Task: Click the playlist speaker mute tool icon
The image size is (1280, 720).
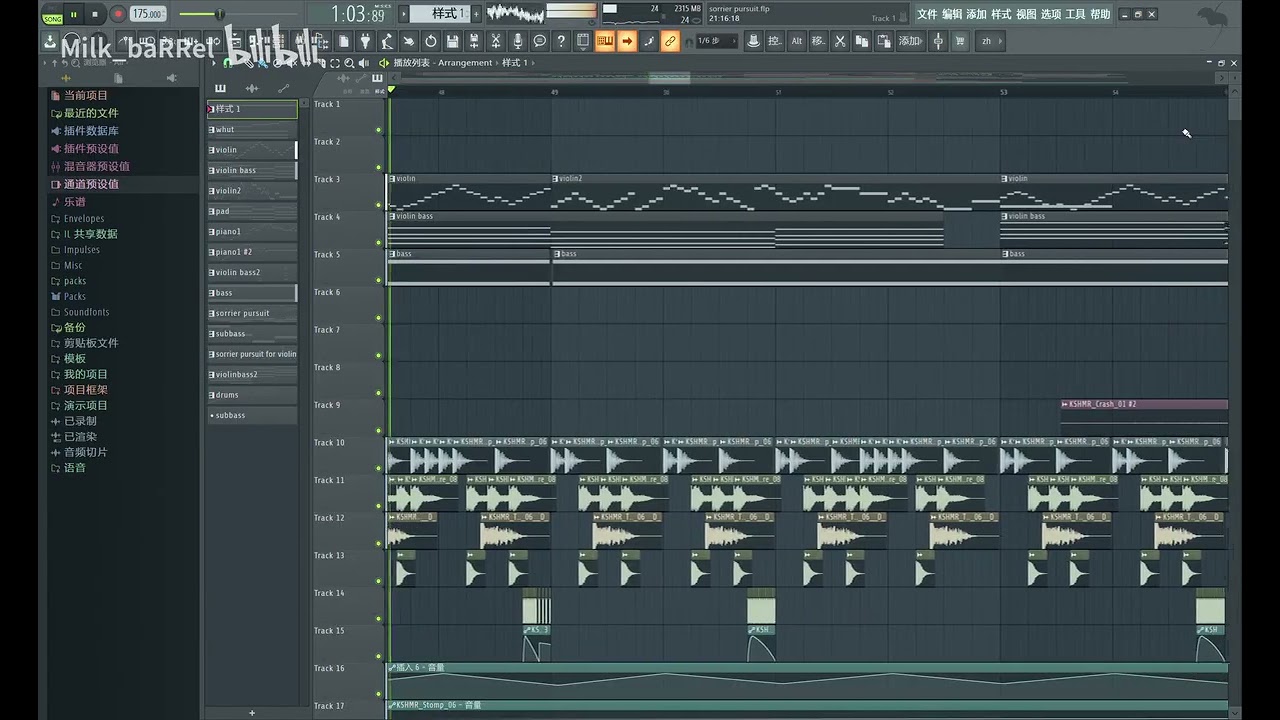Action: coord(362,63)
